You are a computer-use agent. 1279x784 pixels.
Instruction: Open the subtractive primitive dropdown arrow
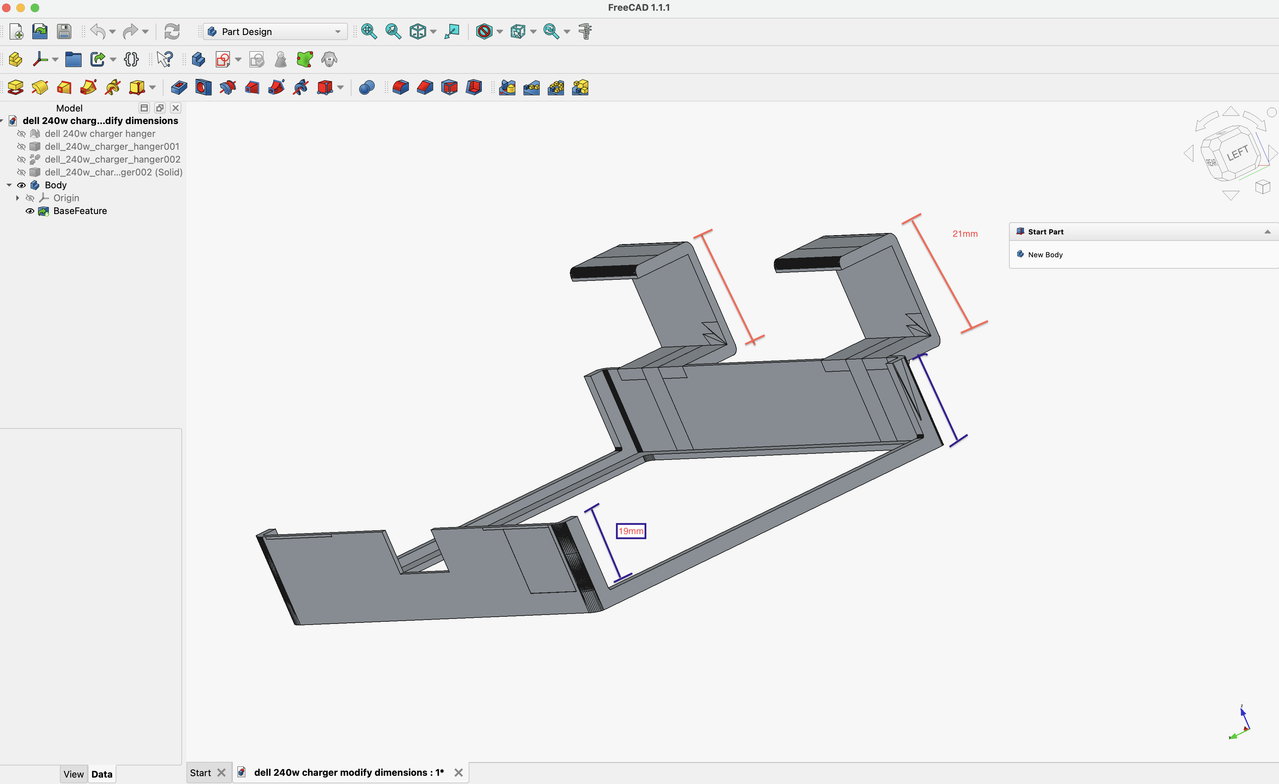[341, 88]
